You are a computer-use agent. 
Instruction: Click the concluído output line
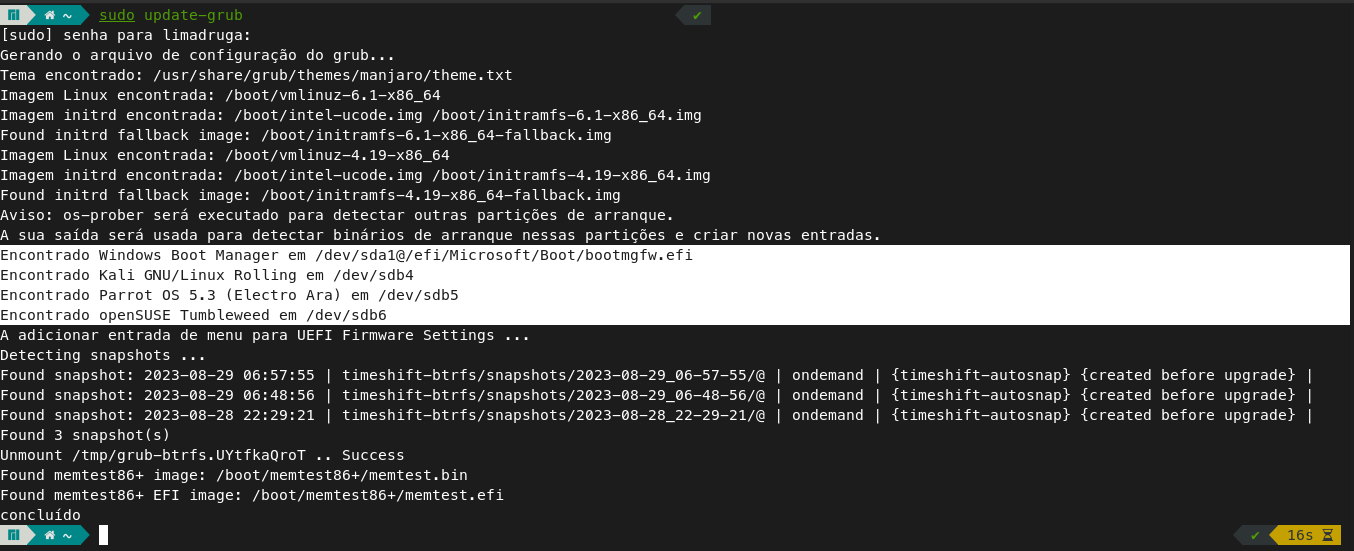click(40, 515)
